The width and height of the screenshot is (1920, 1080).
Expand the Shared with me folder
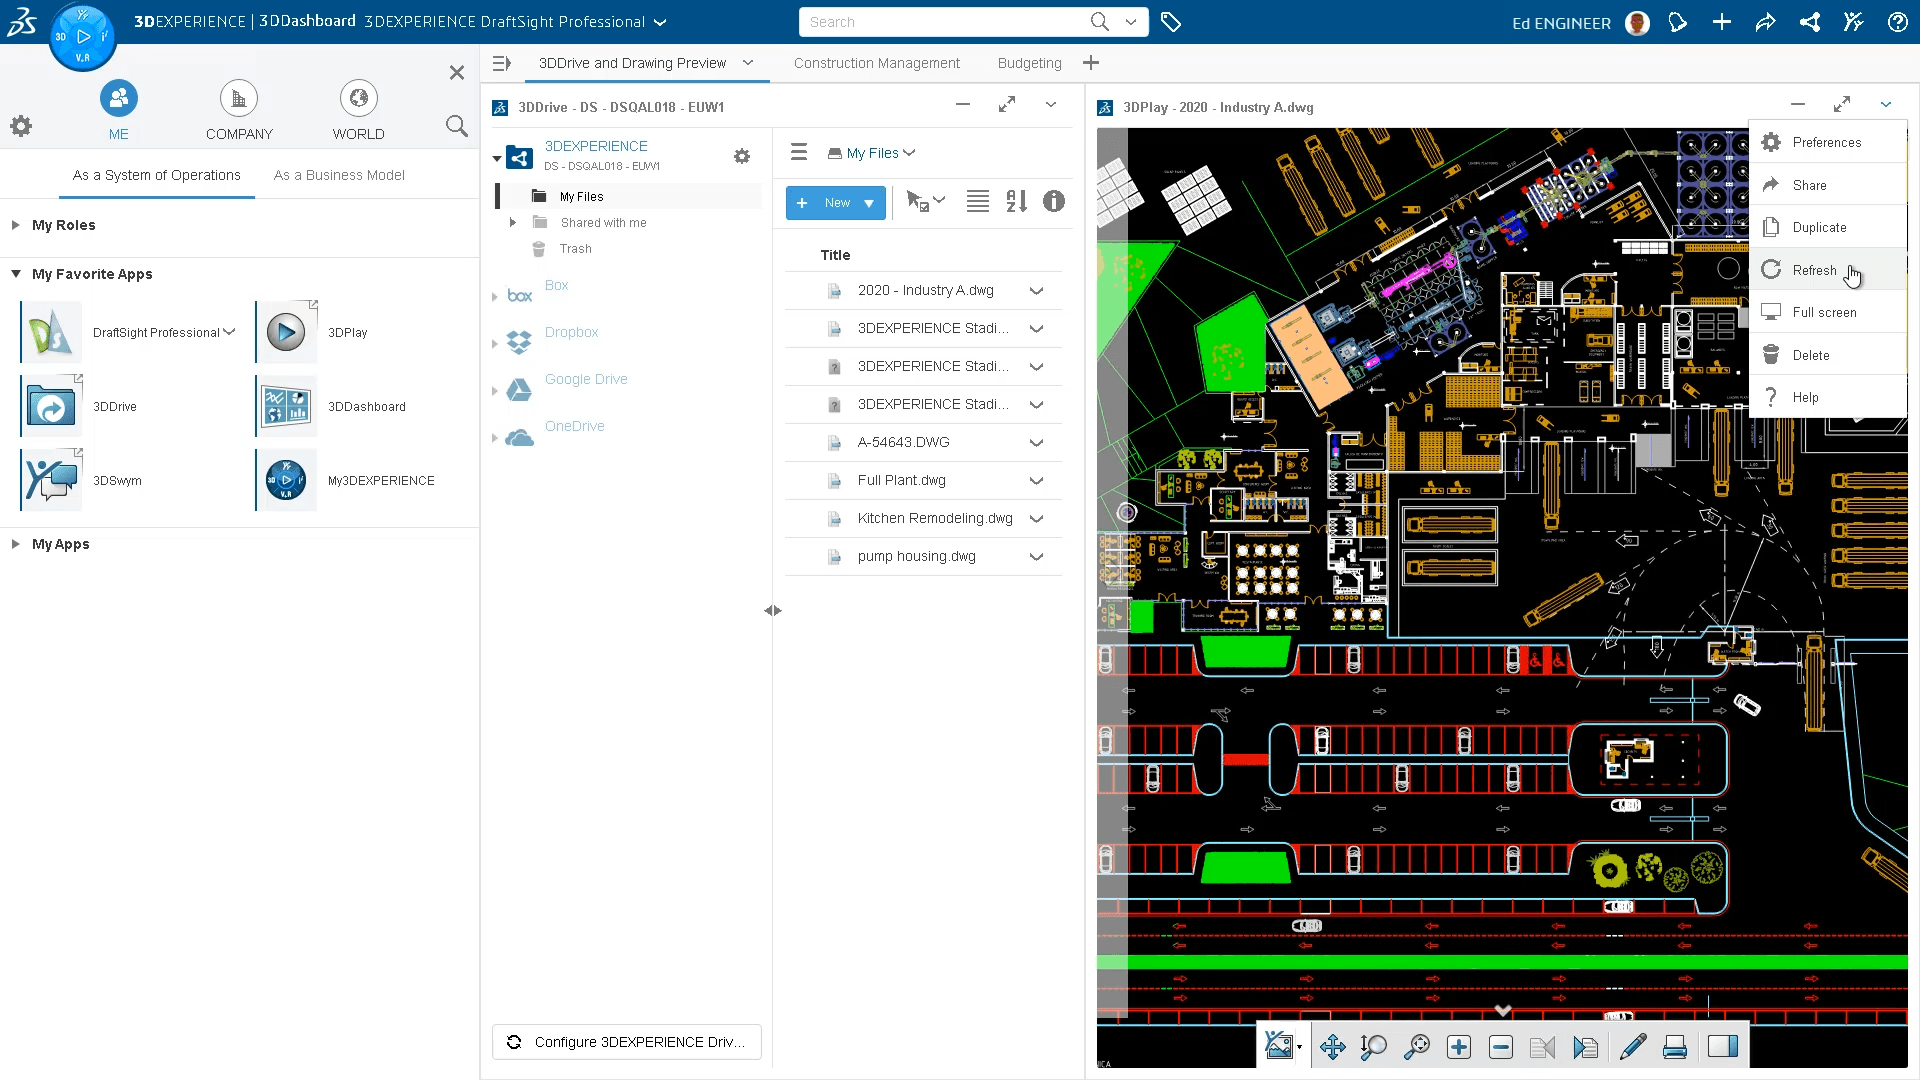coord(513,223)
